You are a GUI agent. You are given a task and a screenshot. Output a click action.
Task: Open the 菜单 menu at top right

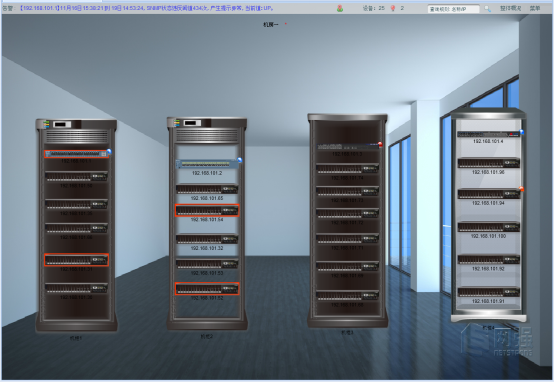coord(535,8)
